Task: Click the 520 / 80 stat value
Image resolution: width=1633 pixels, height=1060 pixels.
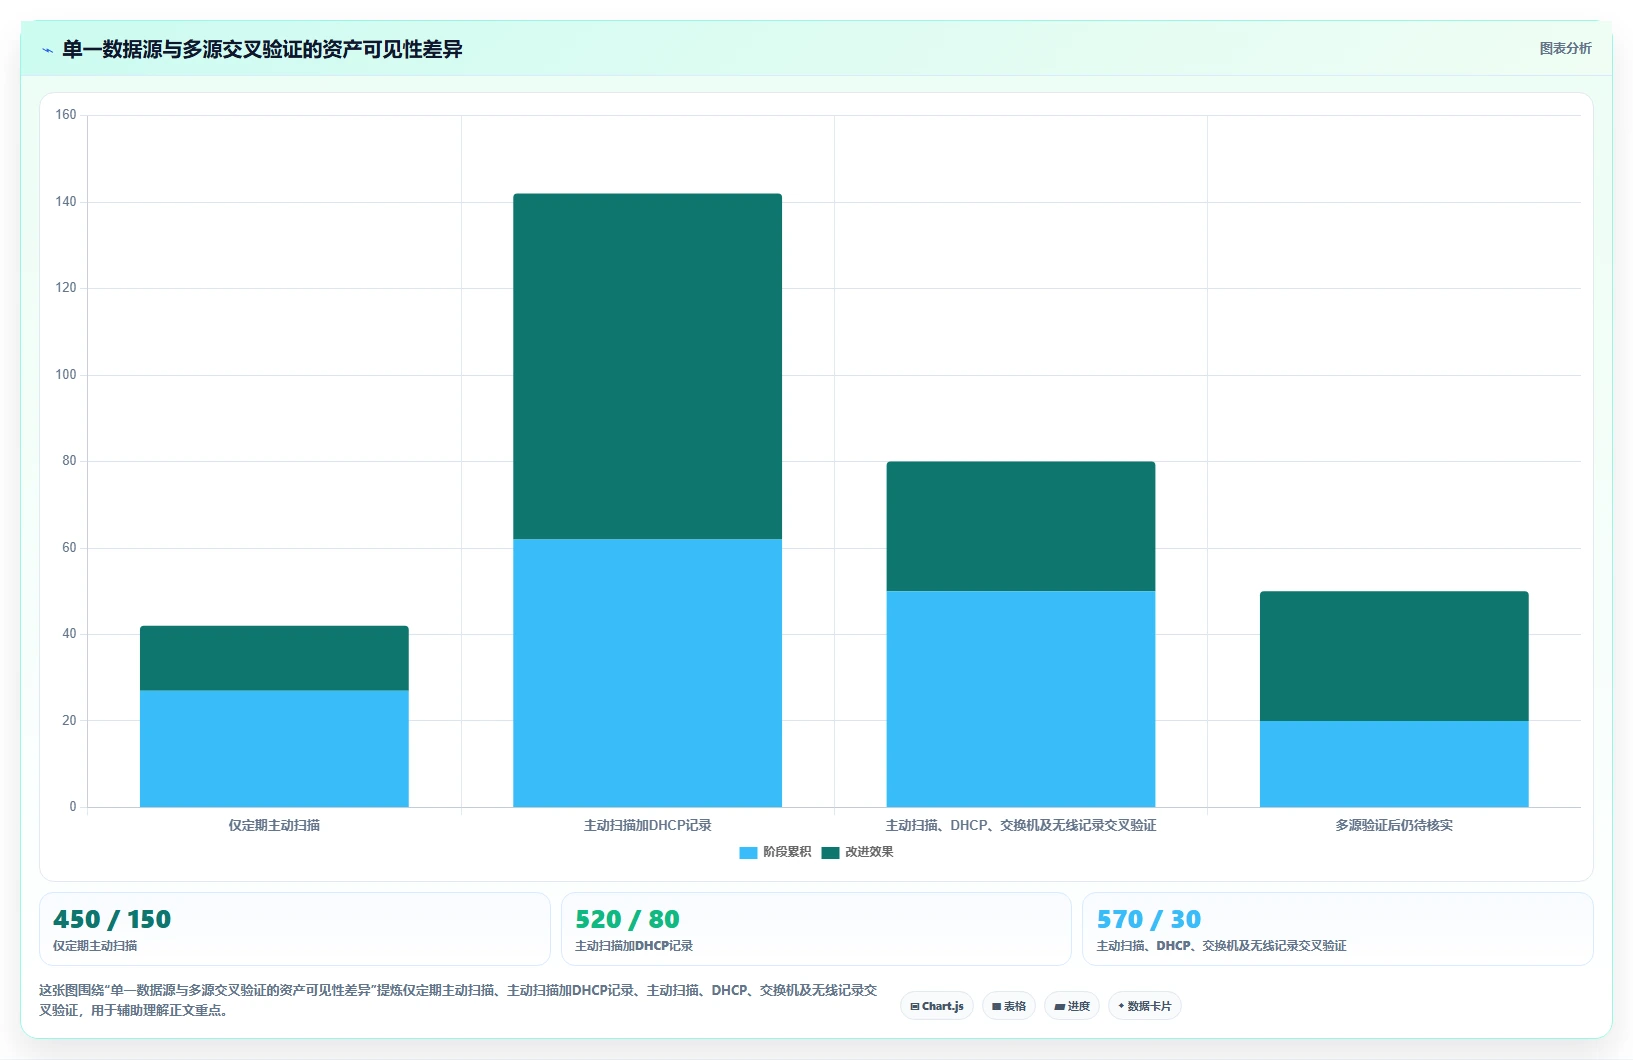Action: [x=627, y=919]
